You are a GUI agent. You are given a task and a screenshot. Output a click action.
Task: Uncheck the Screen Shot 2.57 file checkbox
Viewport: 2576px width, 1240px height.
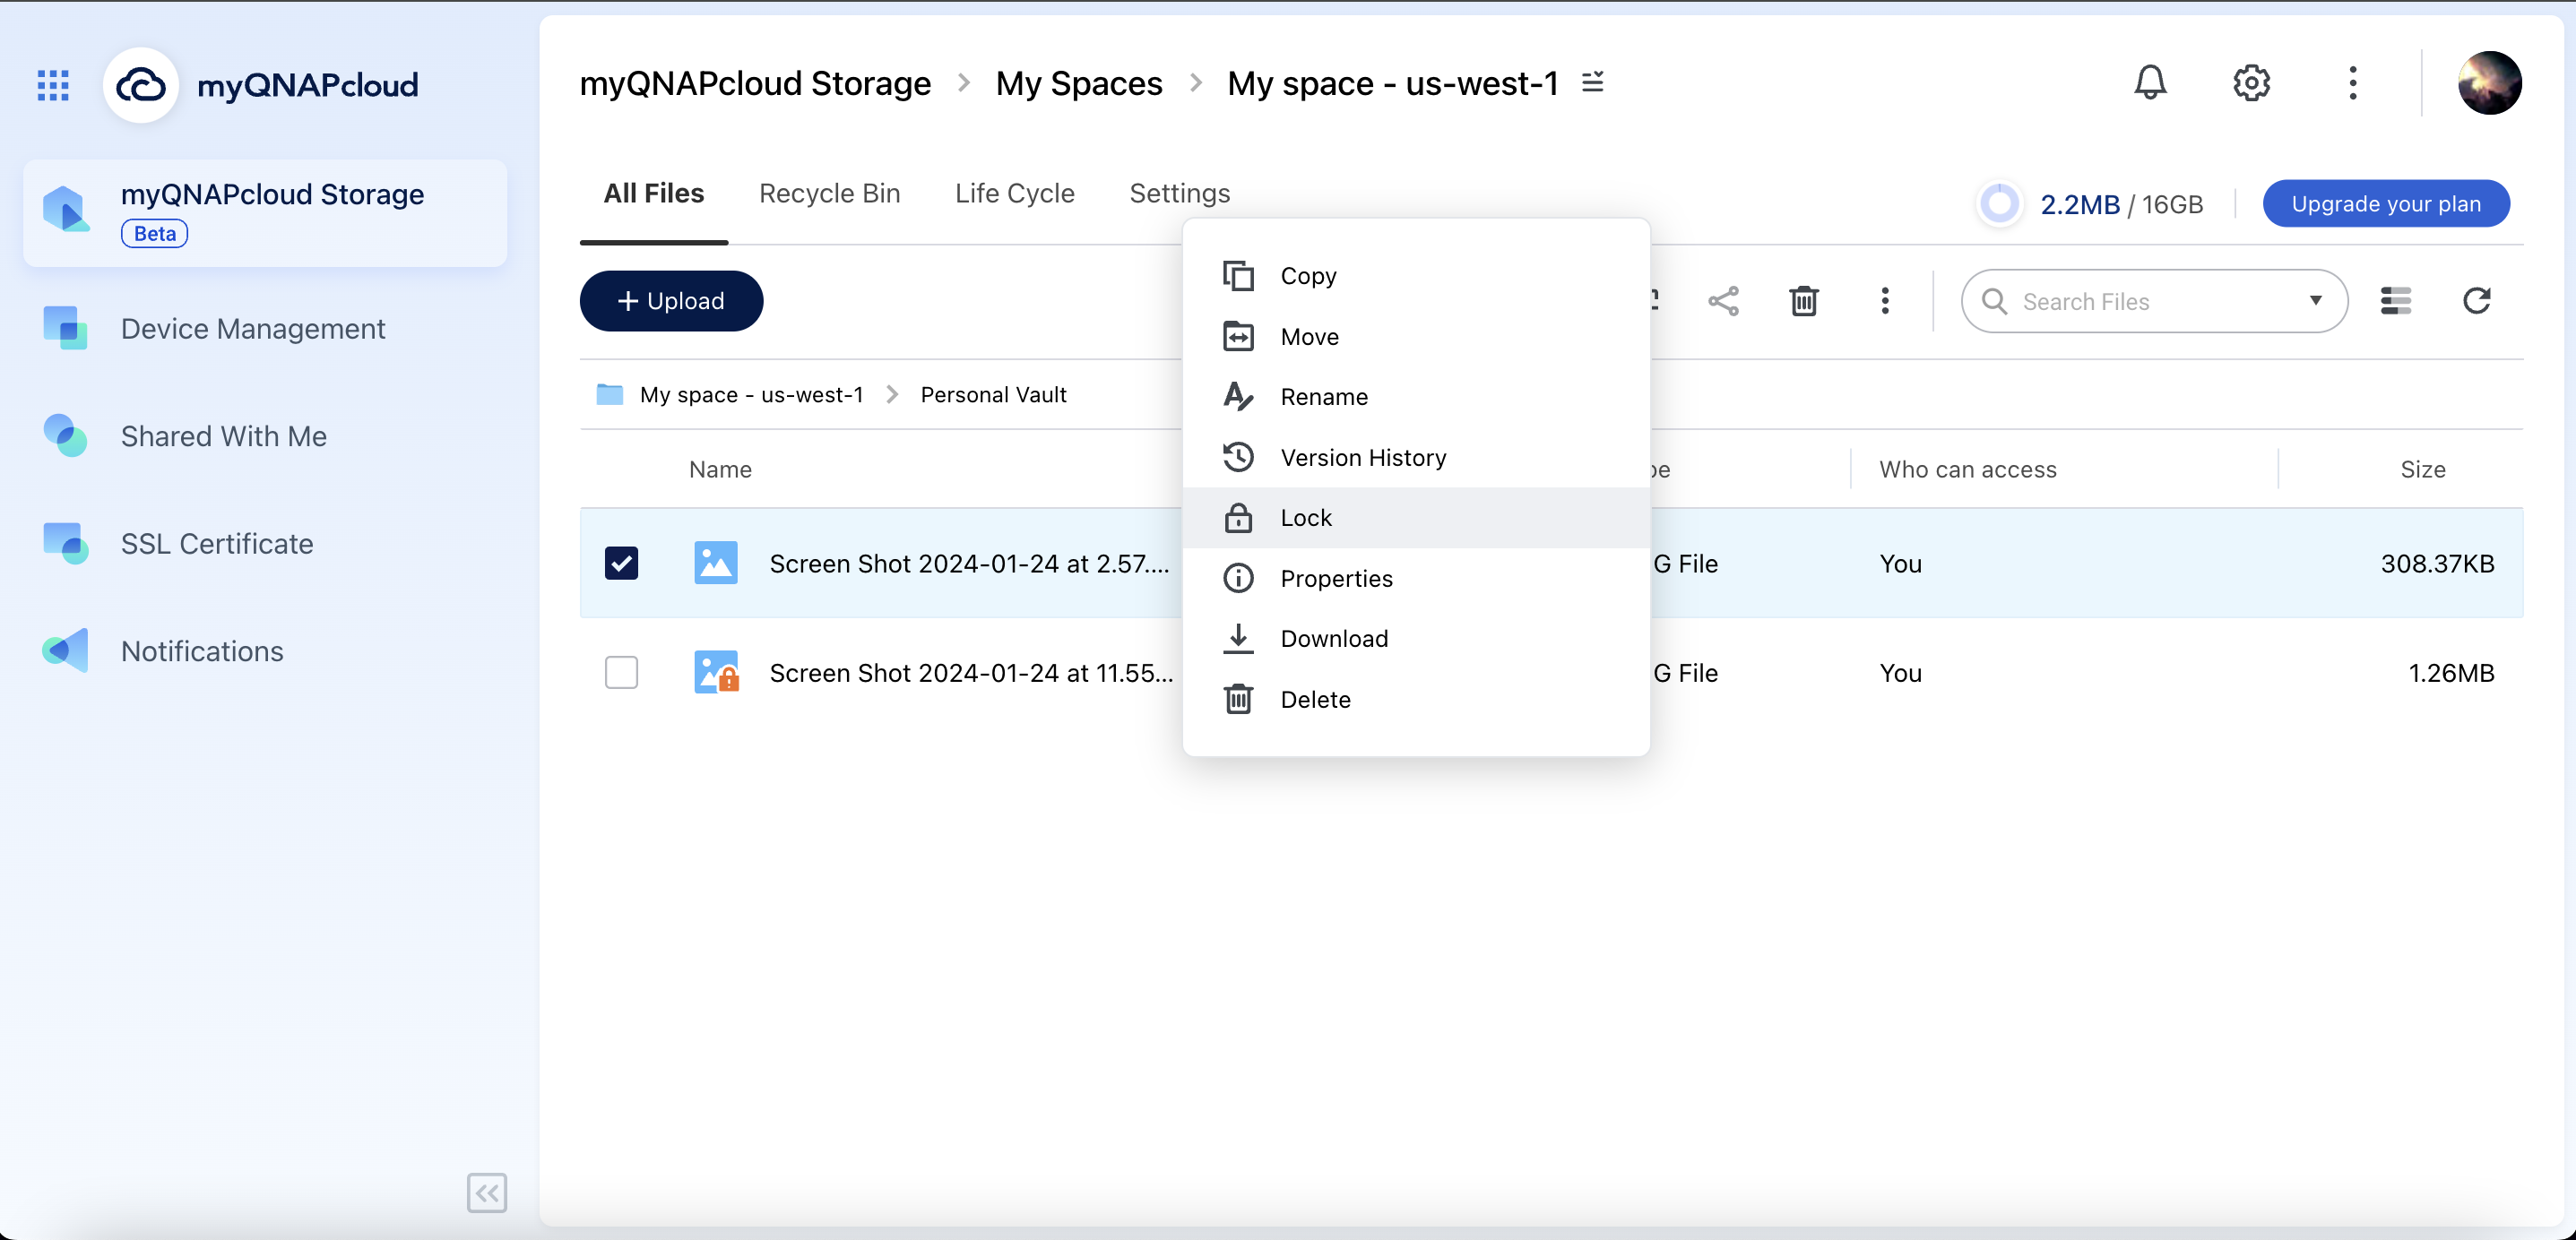pyautogui.click(x=621, y=563)
